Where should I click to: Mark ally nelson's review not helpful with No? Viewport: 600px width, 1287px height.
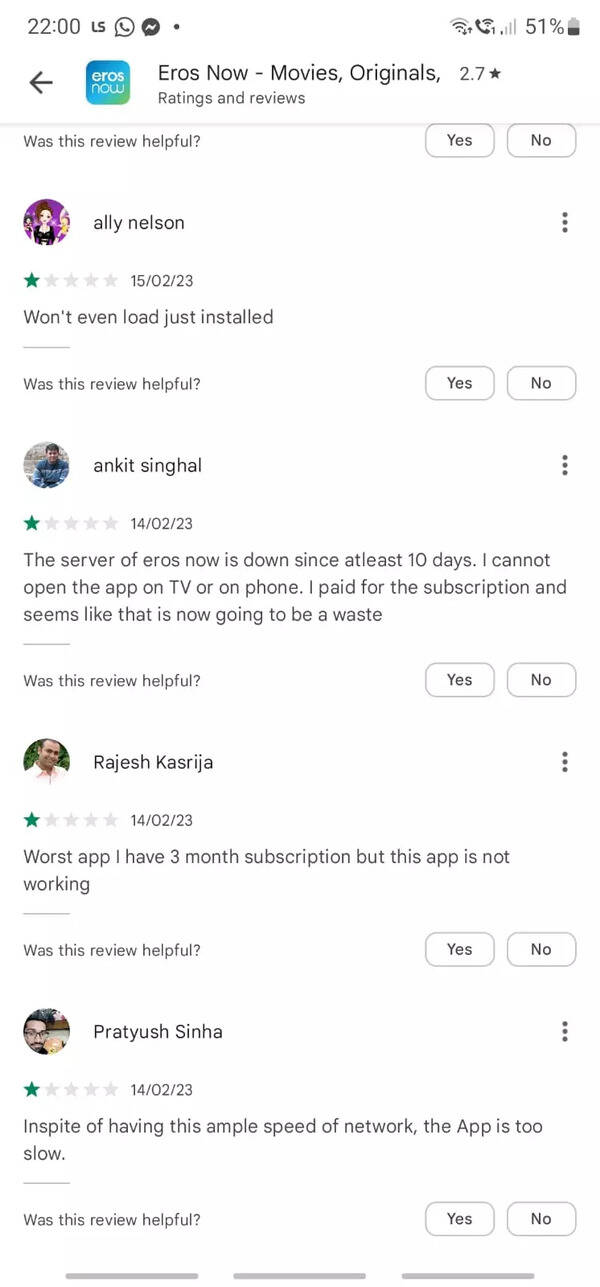(541, 383)
